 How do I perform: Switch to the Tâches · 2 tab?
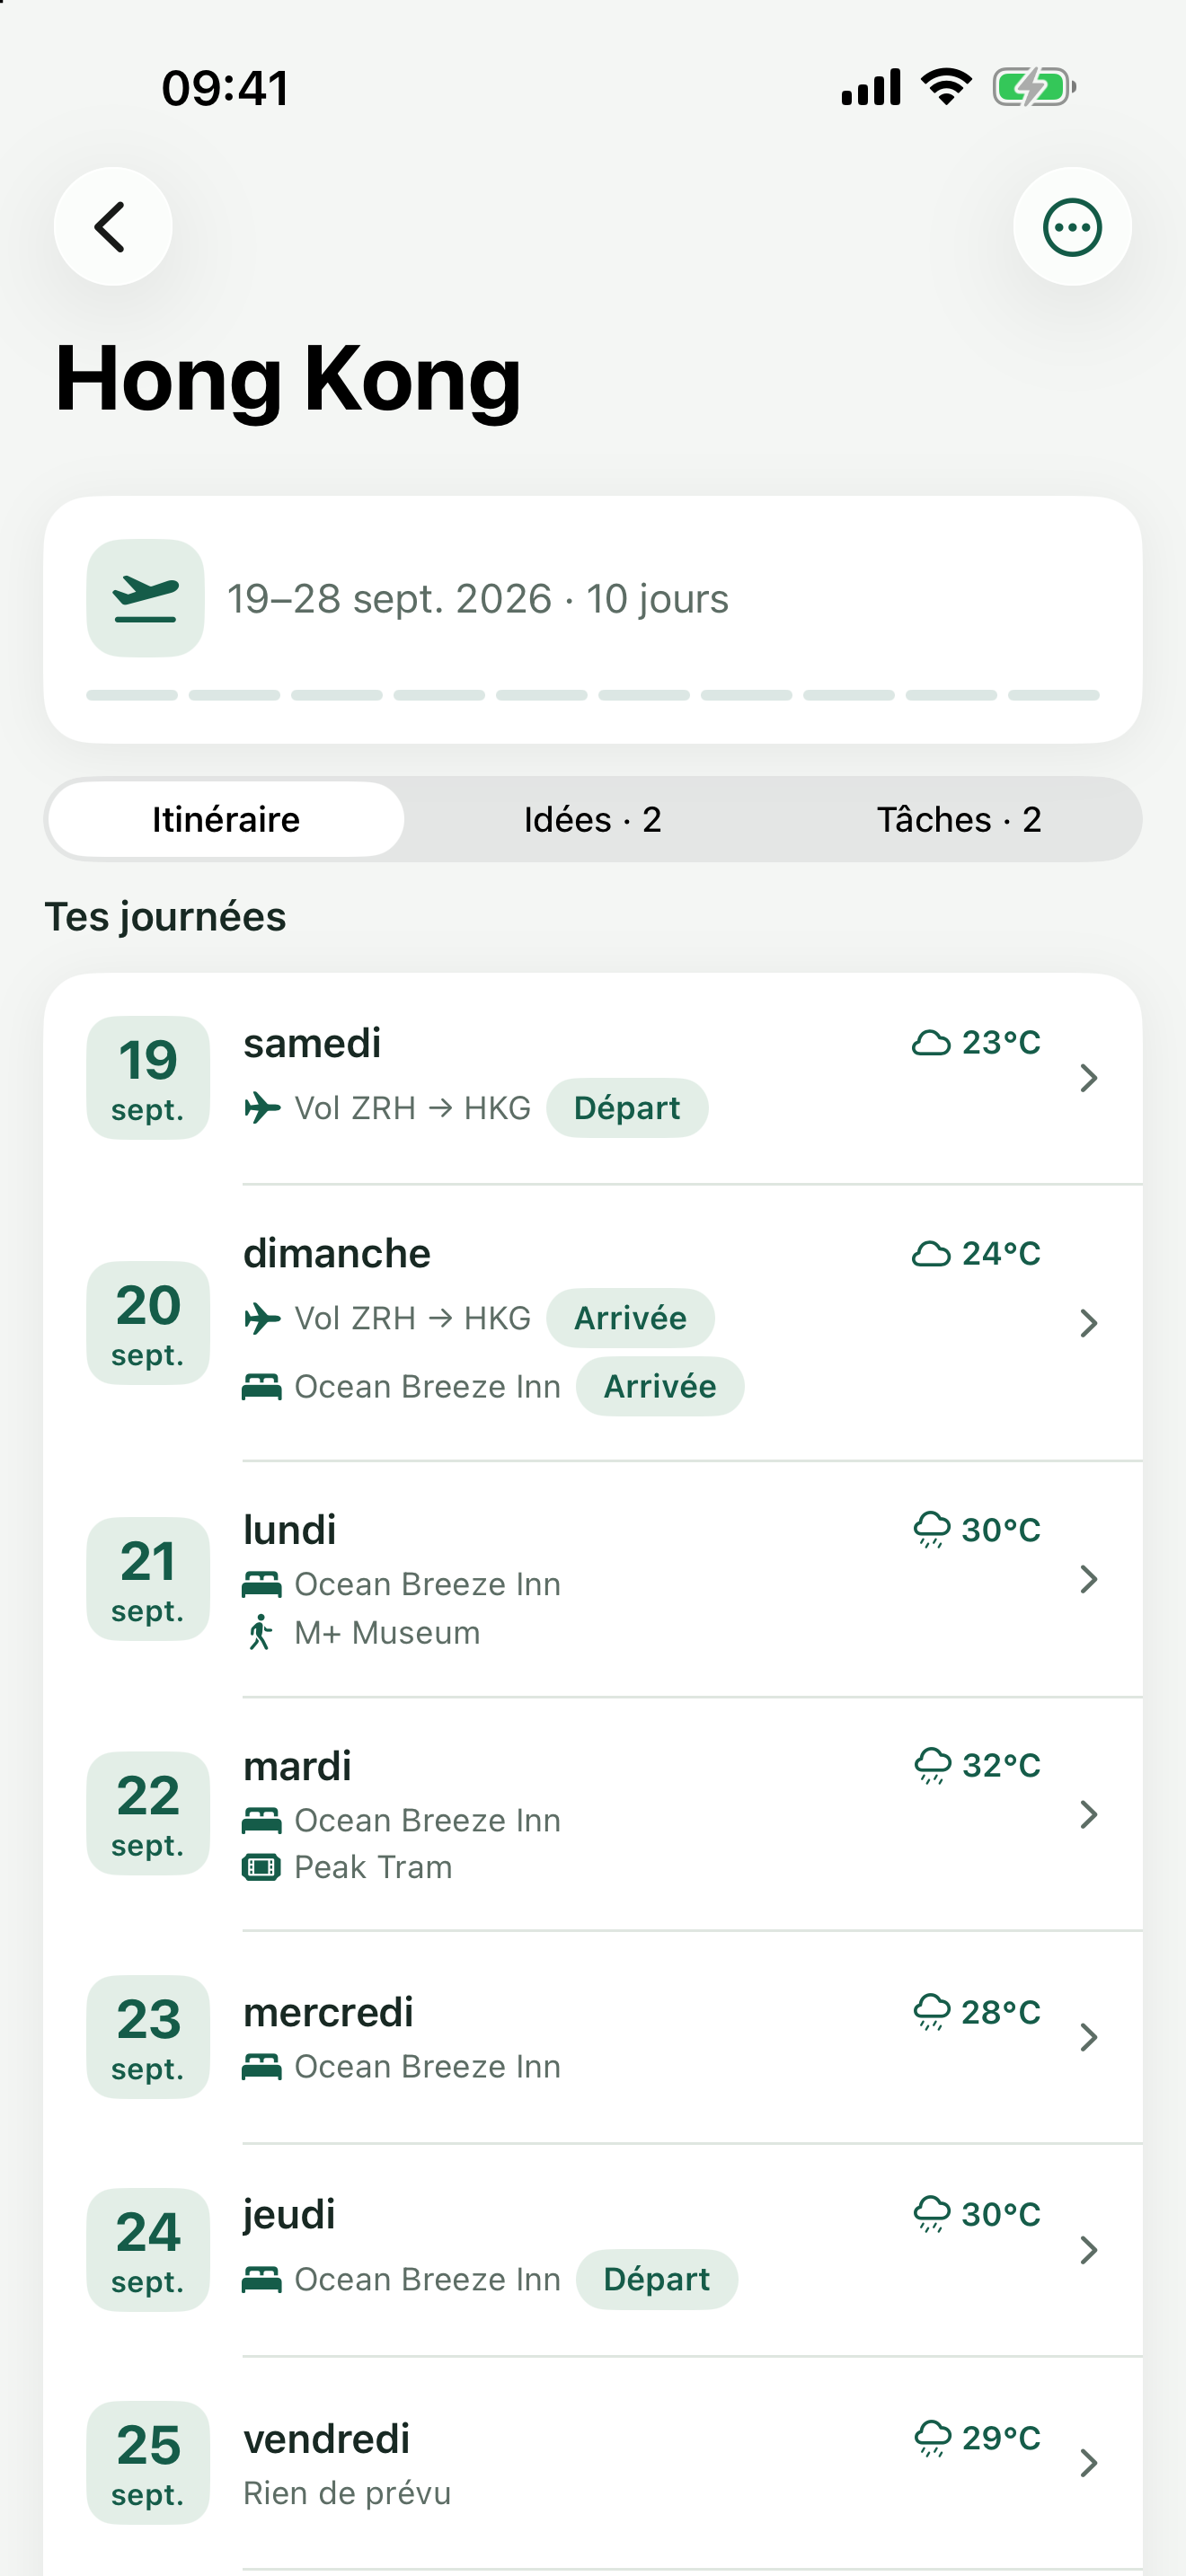click(x=959, y=819)
